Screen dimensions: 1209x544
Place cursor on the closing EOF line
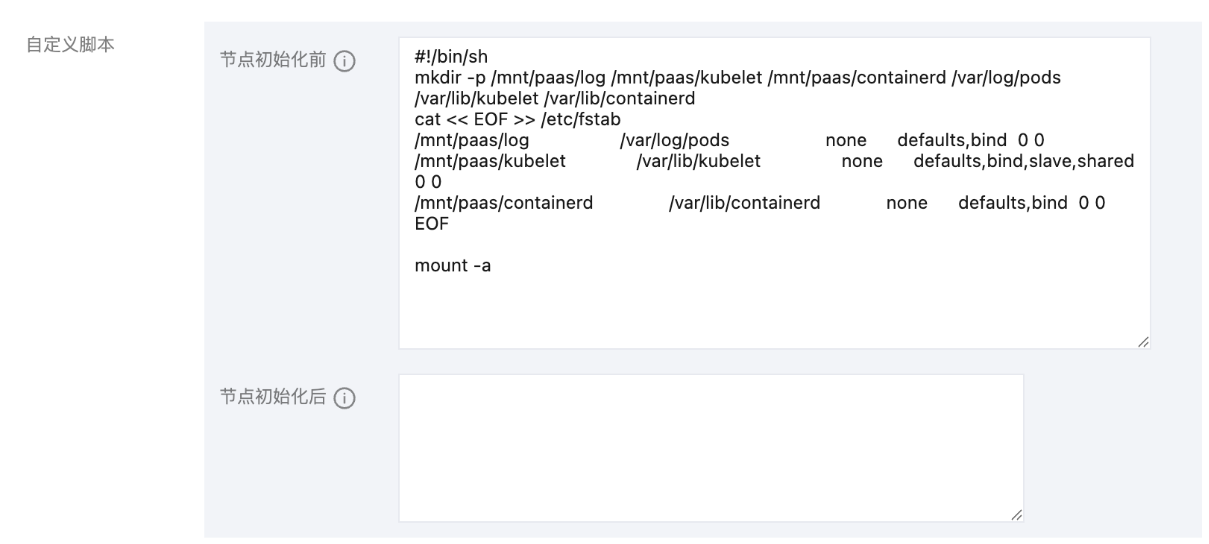pos(431,224)
